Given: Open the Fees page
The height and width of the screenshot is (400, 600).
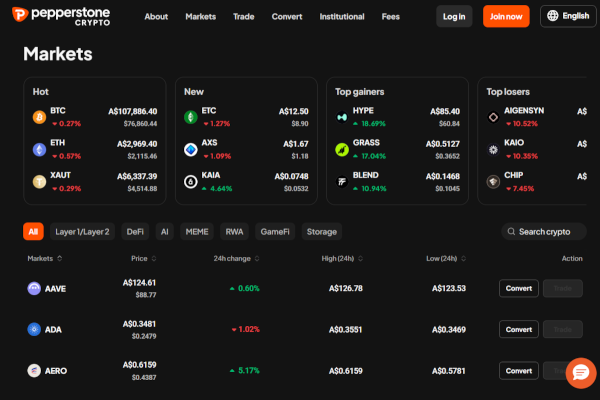Looking at the screenshot, I should [391, 16].
